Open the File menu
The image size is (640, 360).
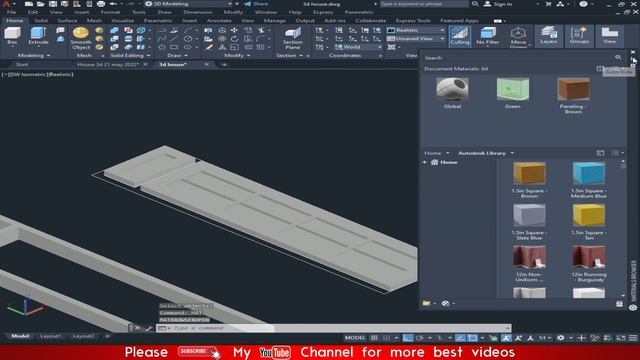[x=11, y=12]
